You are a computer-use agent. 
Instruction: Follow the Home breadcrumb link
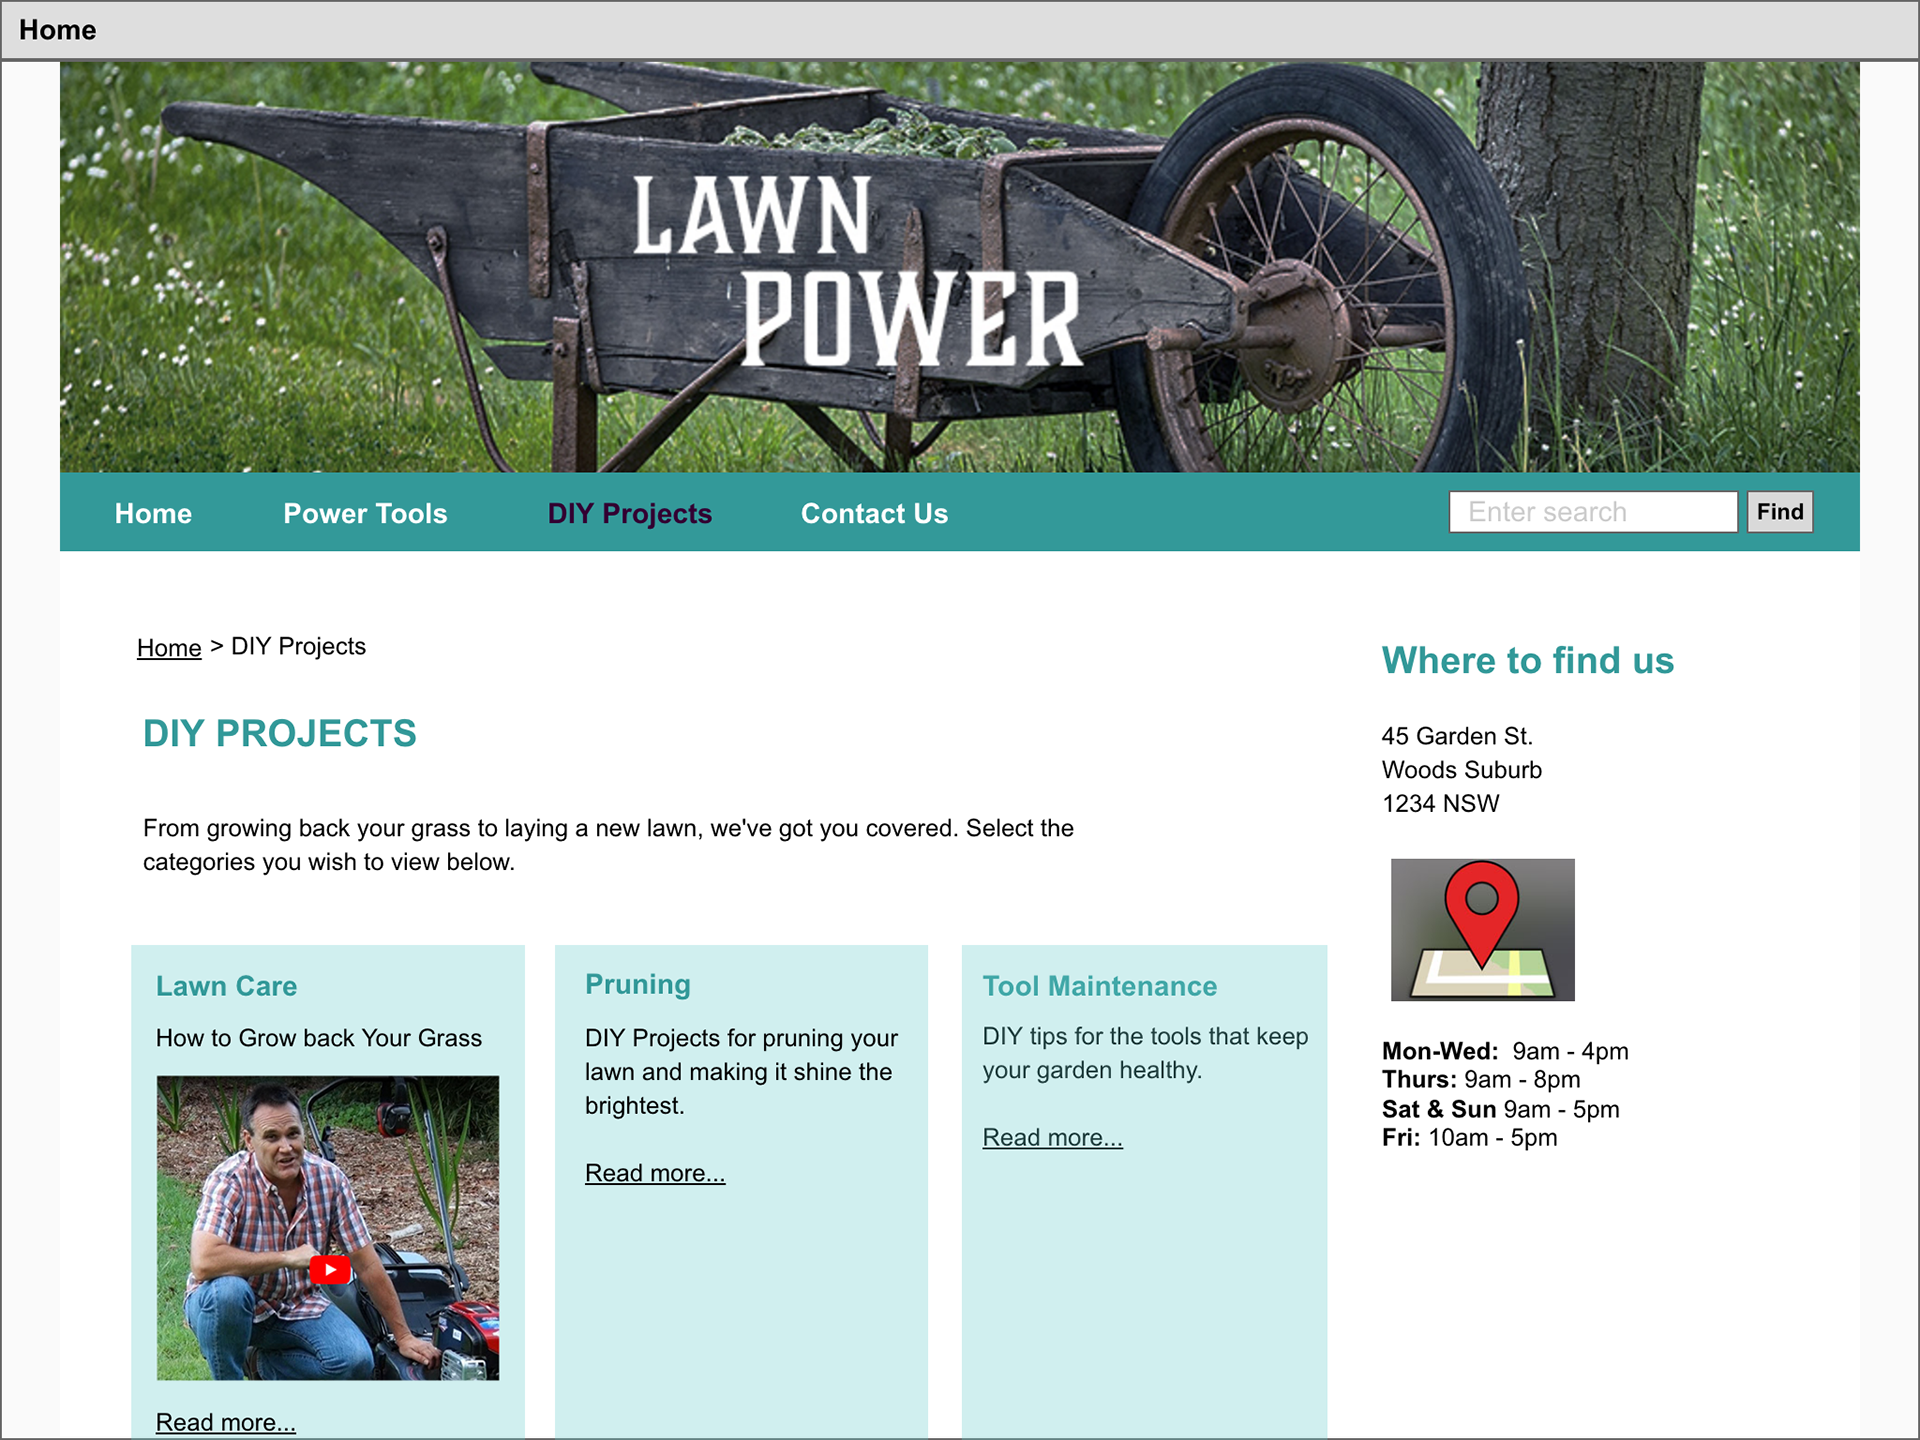pyautogui.click(x=169, y=647)
